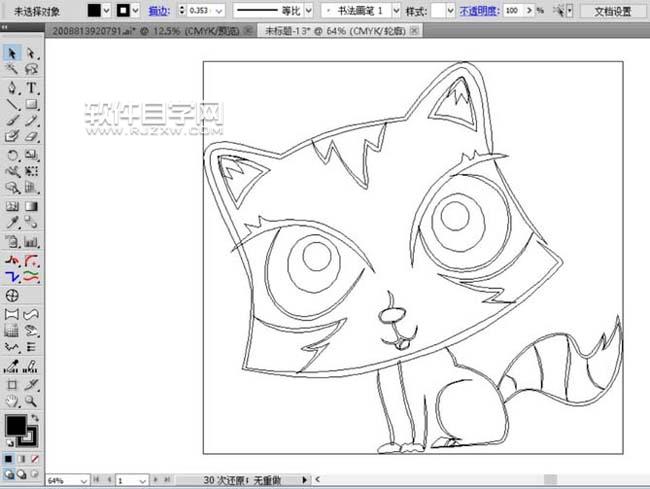Select the Zoom magnifier tool

(31, 401)
